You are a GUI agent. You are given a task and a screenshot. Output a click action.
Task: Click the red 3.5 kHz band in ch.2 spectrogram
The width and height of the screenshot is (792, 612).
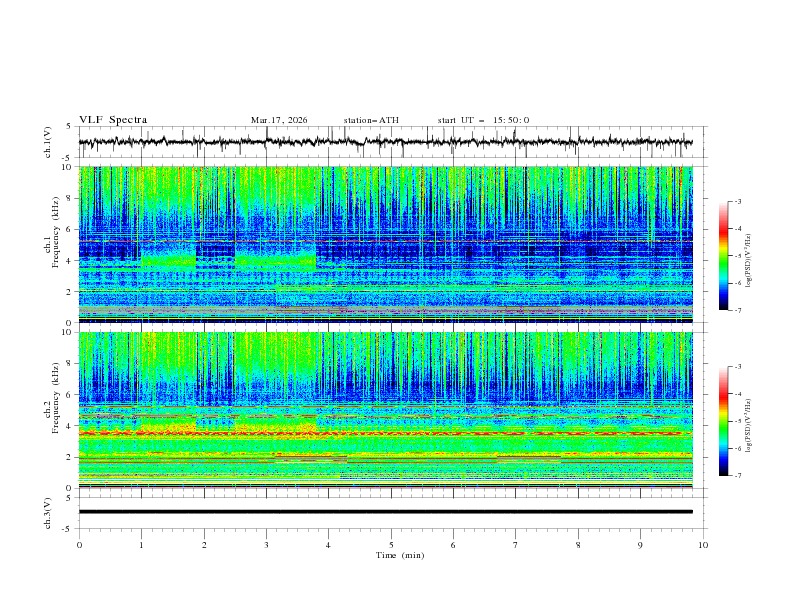click(386, 433)
